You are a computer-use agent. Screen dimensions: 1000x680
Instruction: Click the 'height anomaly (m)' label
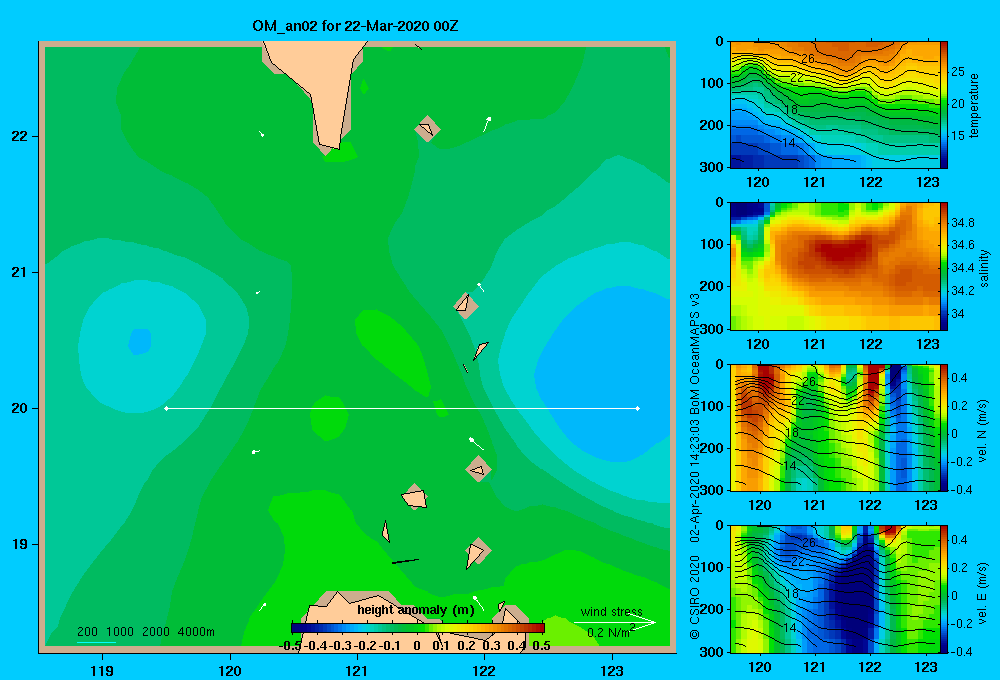click(416, 610)
